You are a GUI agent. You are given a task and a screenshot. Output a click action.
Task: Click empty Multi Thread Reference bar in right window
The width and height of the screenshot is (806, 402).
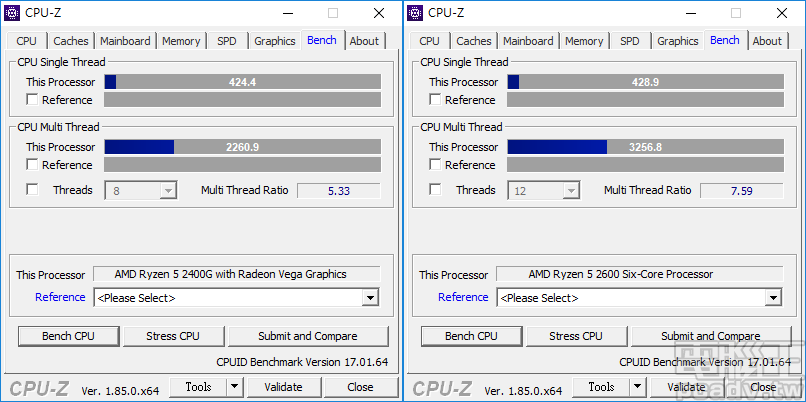(x=646, y=165)
